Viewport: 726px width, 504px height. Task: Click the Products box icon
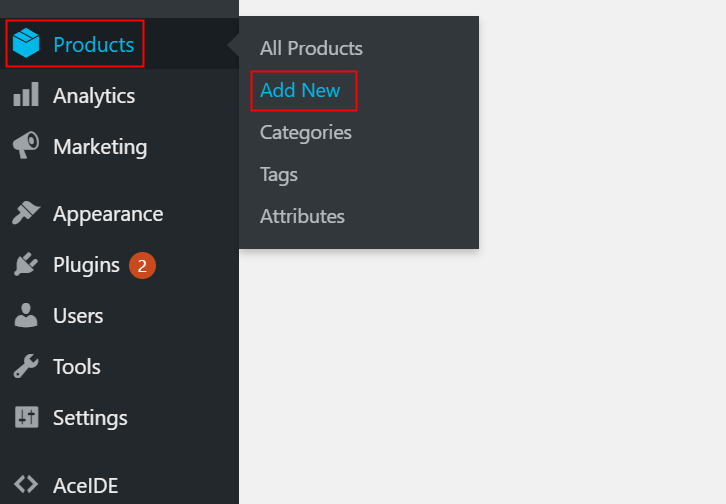click(x=26, y=45)
